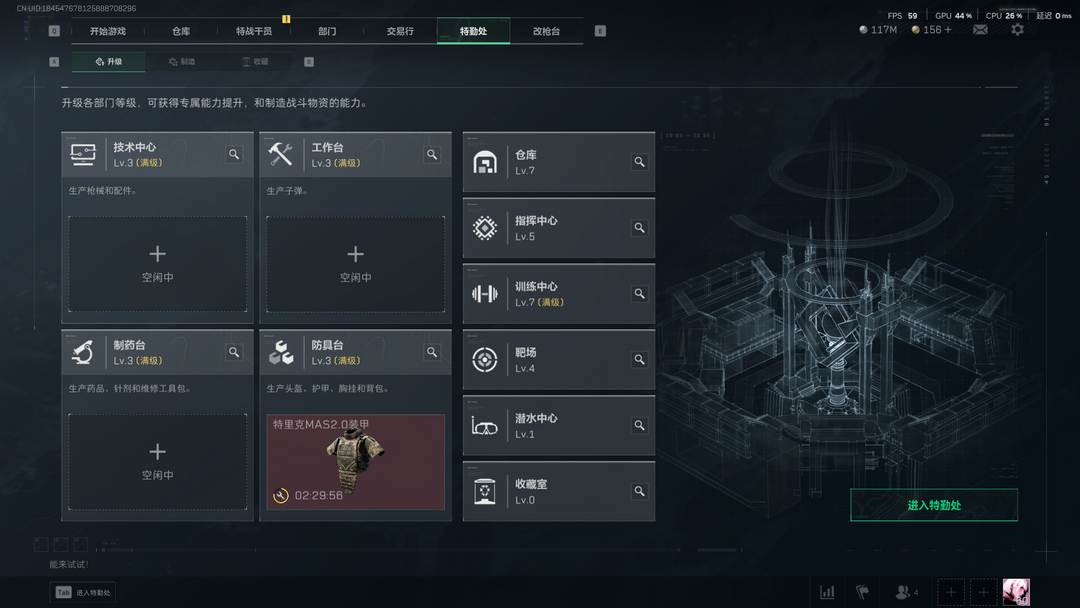The height and width of the screenshot is (608, 1080).
Task: Open 特里克MAS2.0 armor production slot
Action: pyautogui.click(x=355, y=461)
